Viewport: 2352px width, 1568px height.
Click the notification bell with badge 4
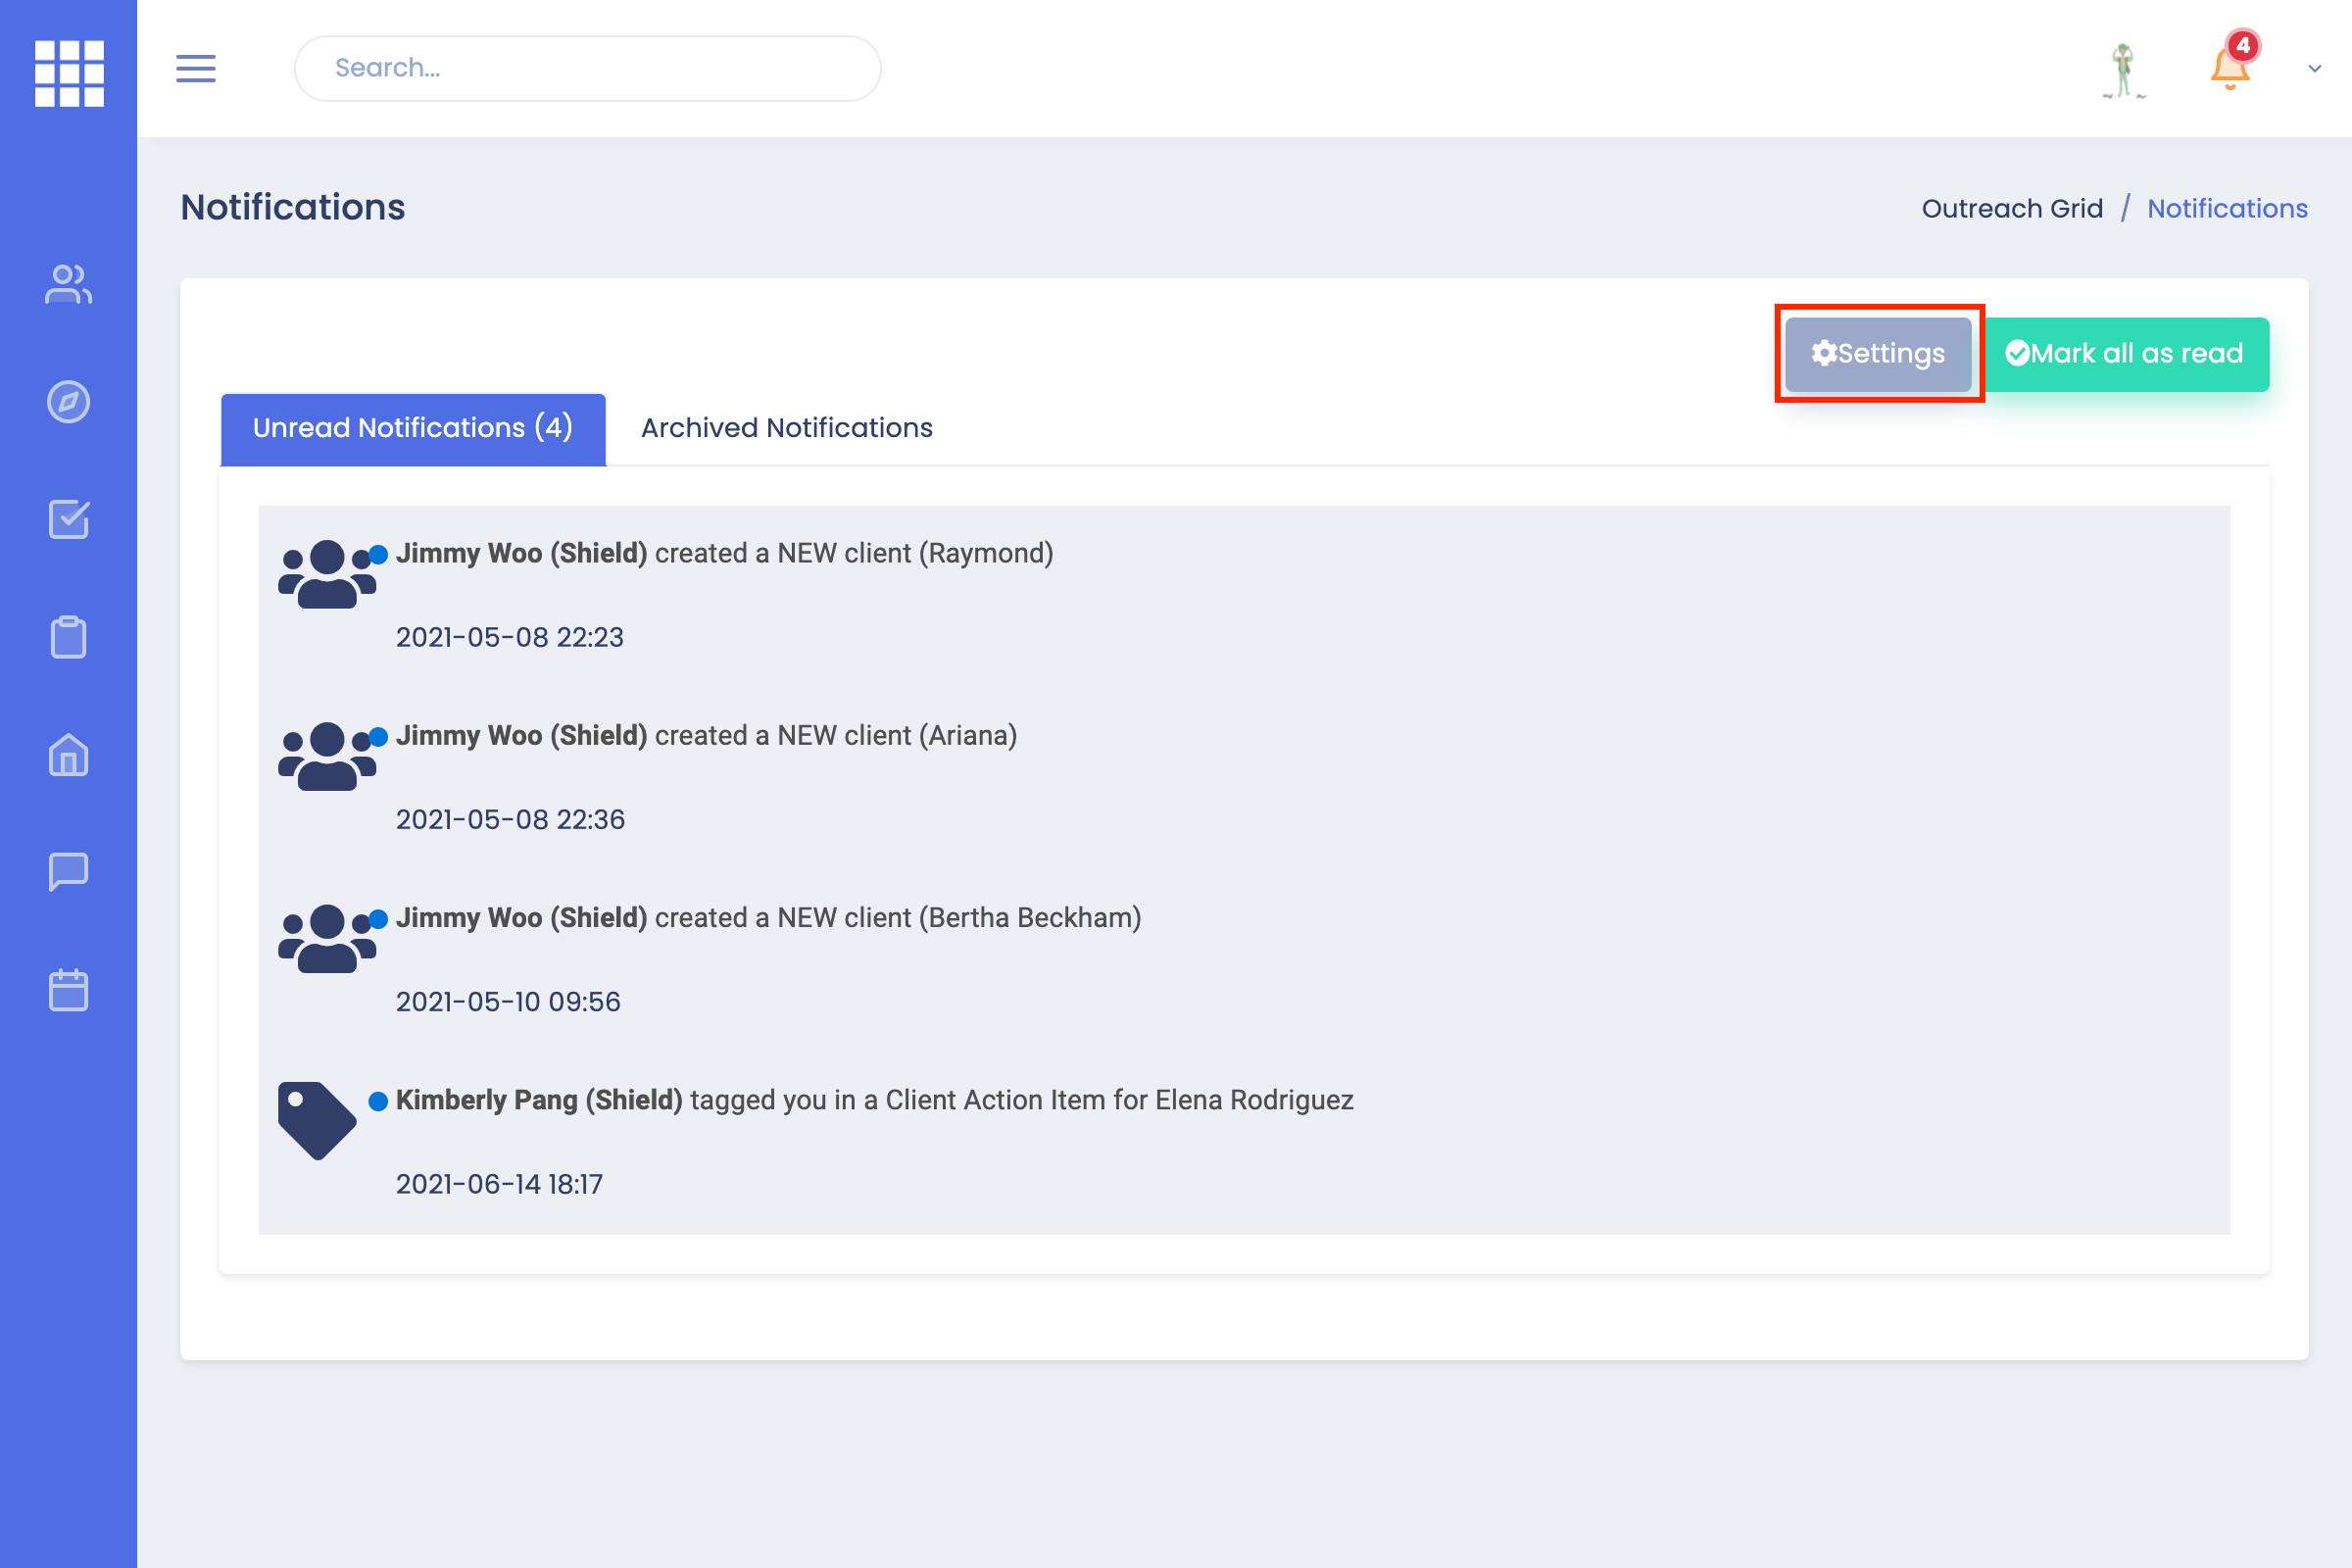(2230, 66)
